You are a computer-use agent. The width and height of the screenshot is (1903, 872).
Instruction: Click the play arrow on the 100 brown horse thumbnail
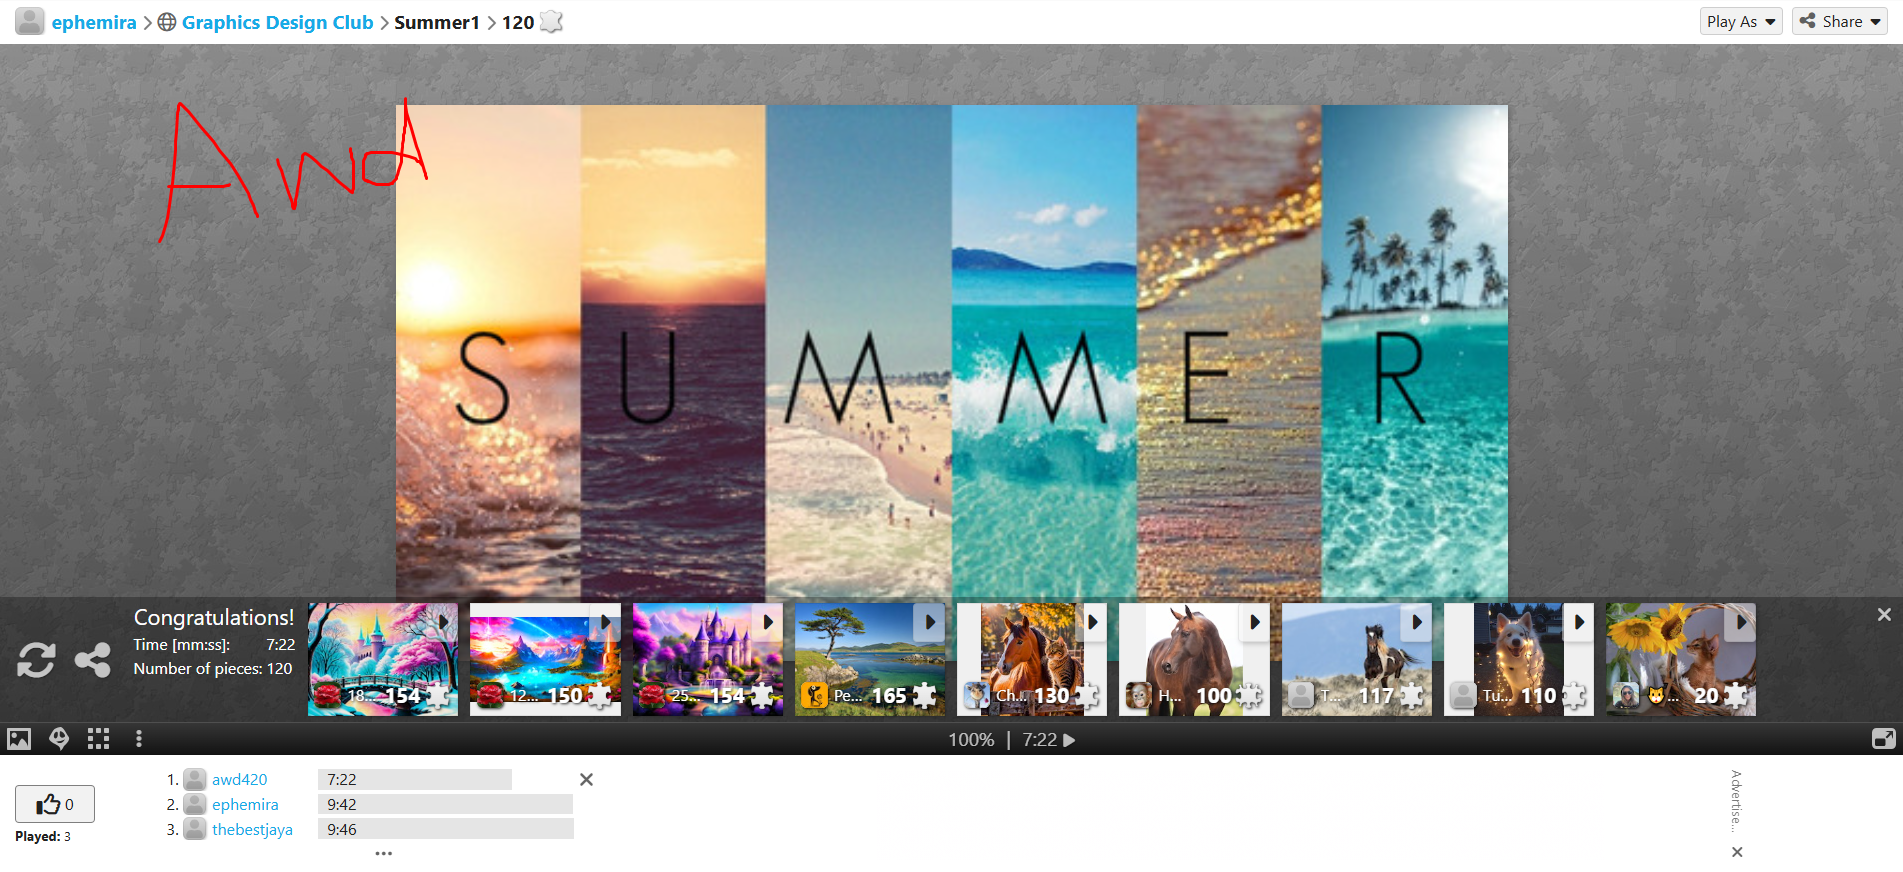click(x=1254, y=622)
